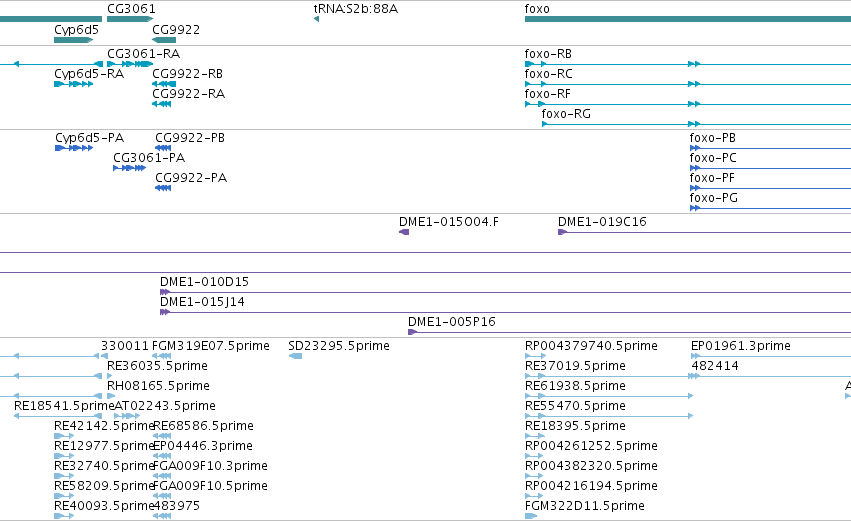Image resolution: width=851 pixels, height=521 pixels.
Task: Select the EP01961.3prime EST label
Action: click(x=741, y=346)
